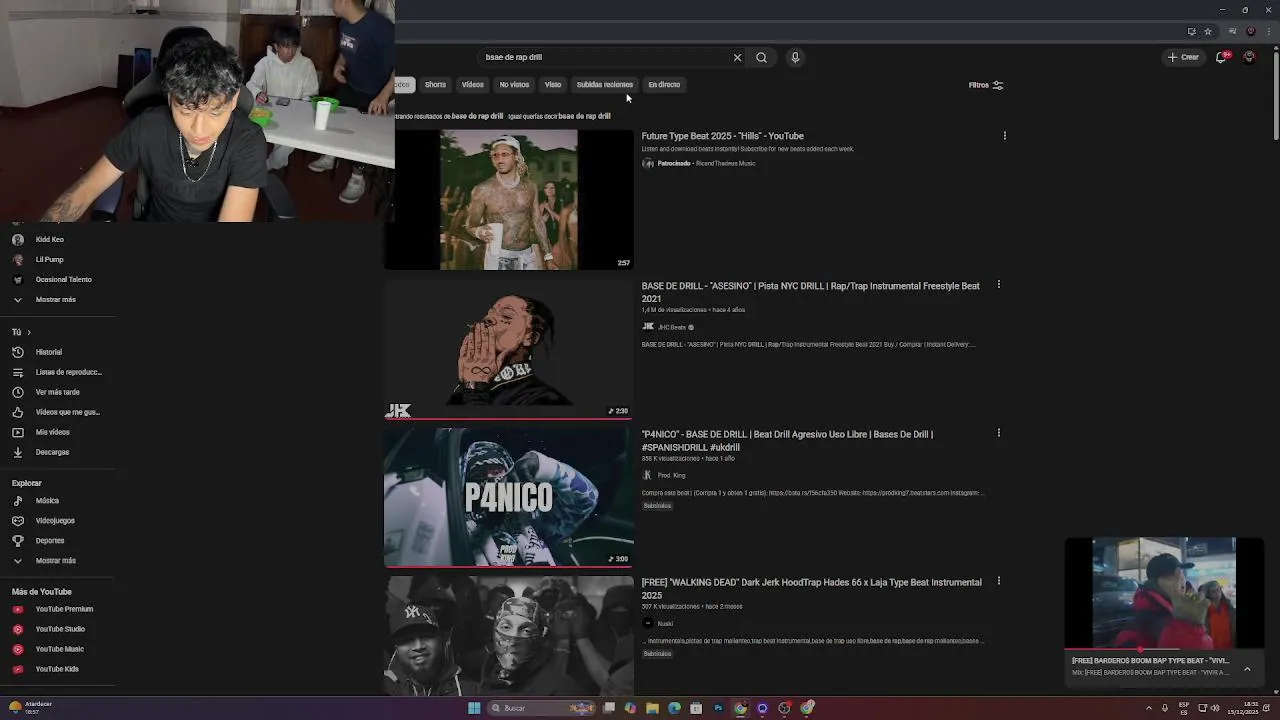The width and height of the screenshot is (1280, 720).
Task: Bookmark page with the star icon
Action: point(1208,31)
